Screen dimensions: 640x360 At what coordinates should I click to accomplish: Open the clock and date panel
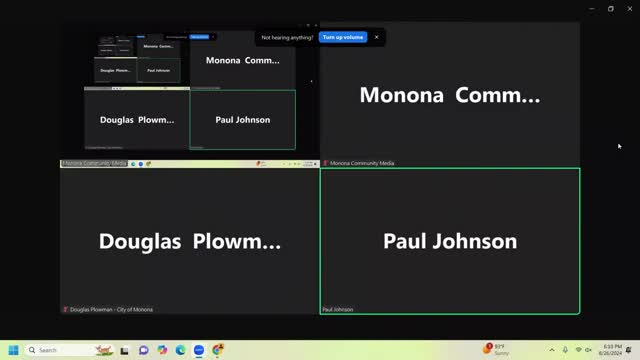[x=610, y=350]
